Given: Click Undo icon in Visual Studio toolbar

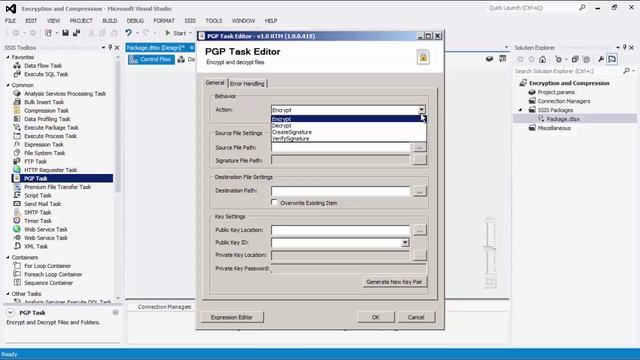Looking at the screenshot, I should click(x=128, y=33).
